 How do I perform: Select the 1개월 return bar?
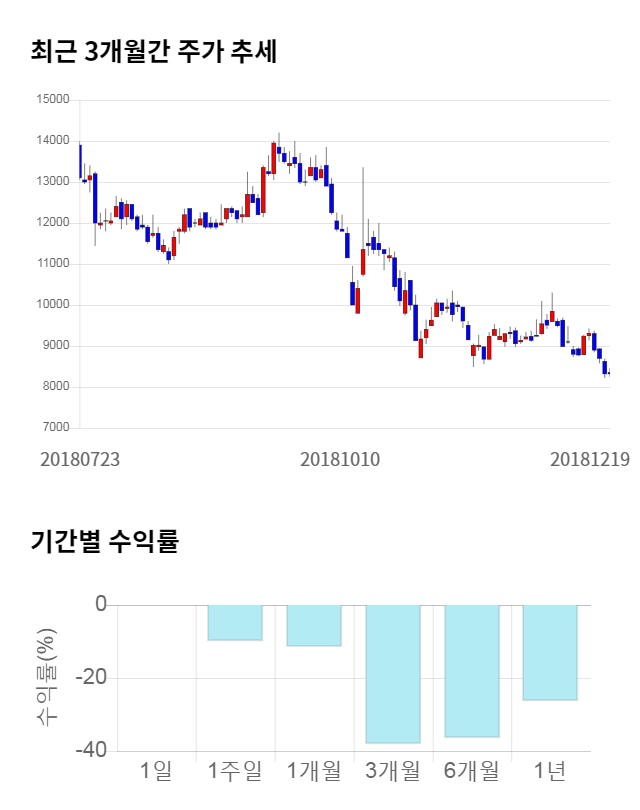click(314, 625)
